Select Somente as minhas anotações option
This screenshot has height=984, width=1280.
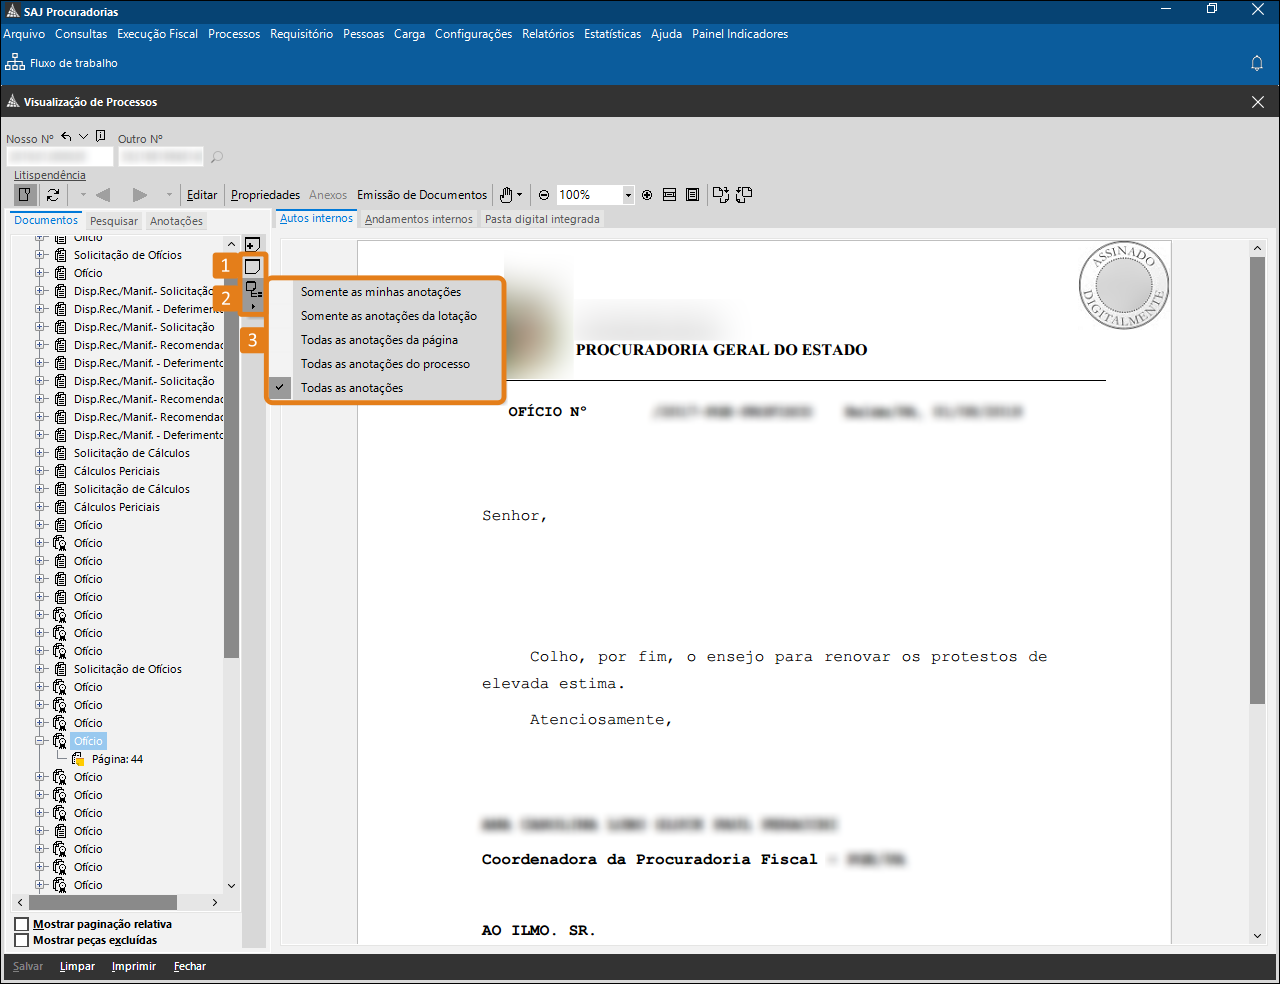click(381, 292)
